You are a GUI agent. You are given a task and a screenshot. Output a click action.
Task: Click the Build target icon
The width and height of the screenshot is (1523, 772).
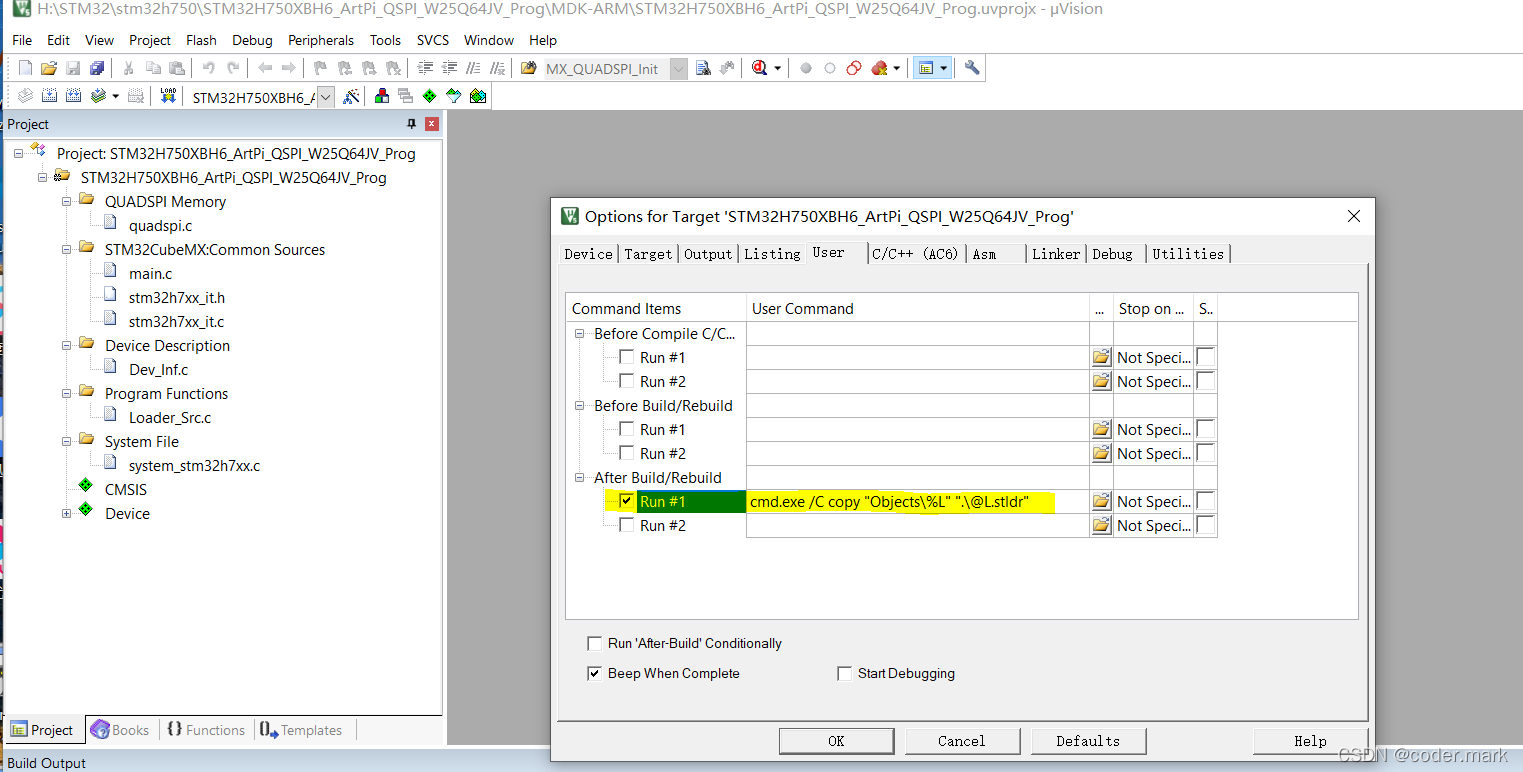(x=49, y=96)
